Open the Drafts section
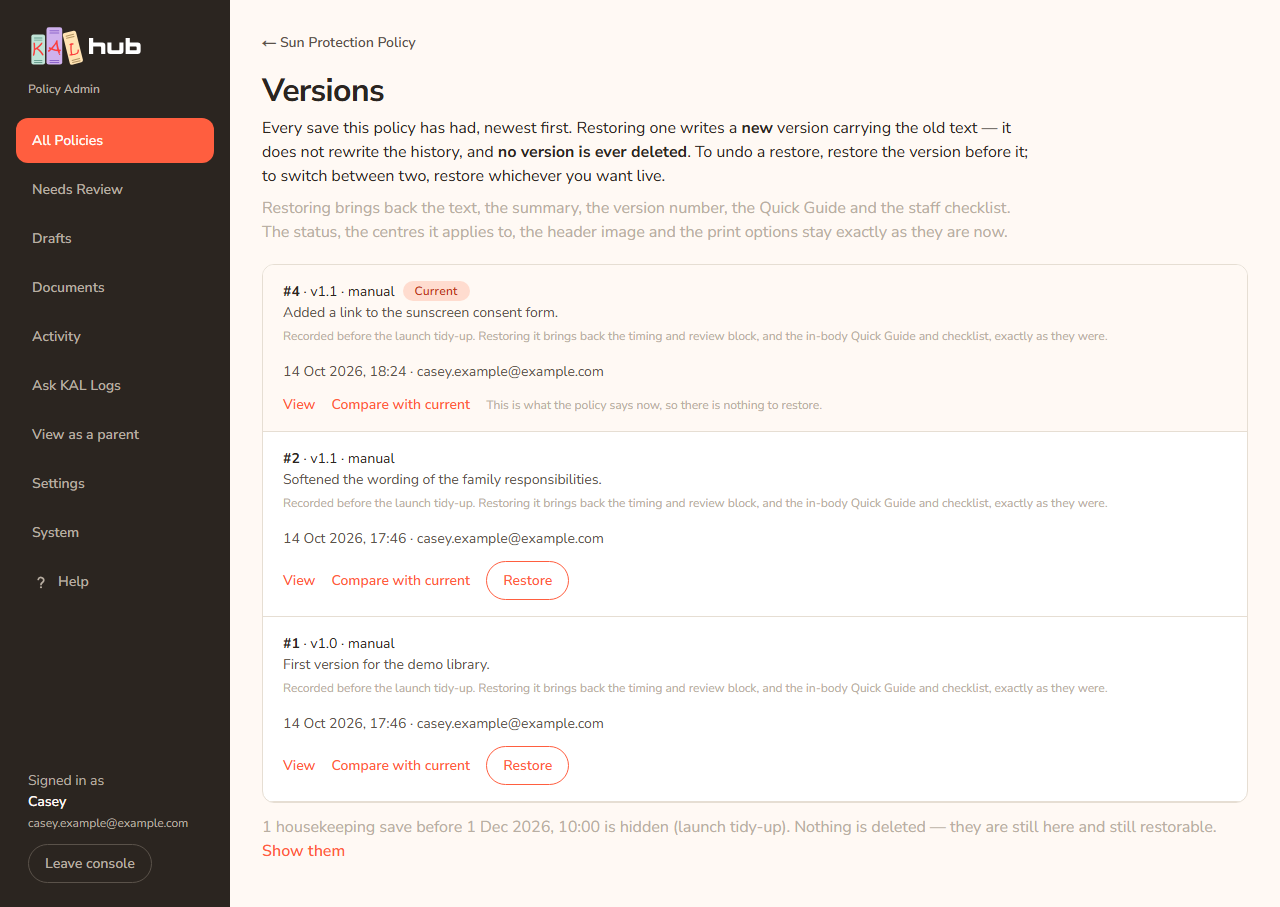Viewport: 1280px width, 907px height. 115,238
